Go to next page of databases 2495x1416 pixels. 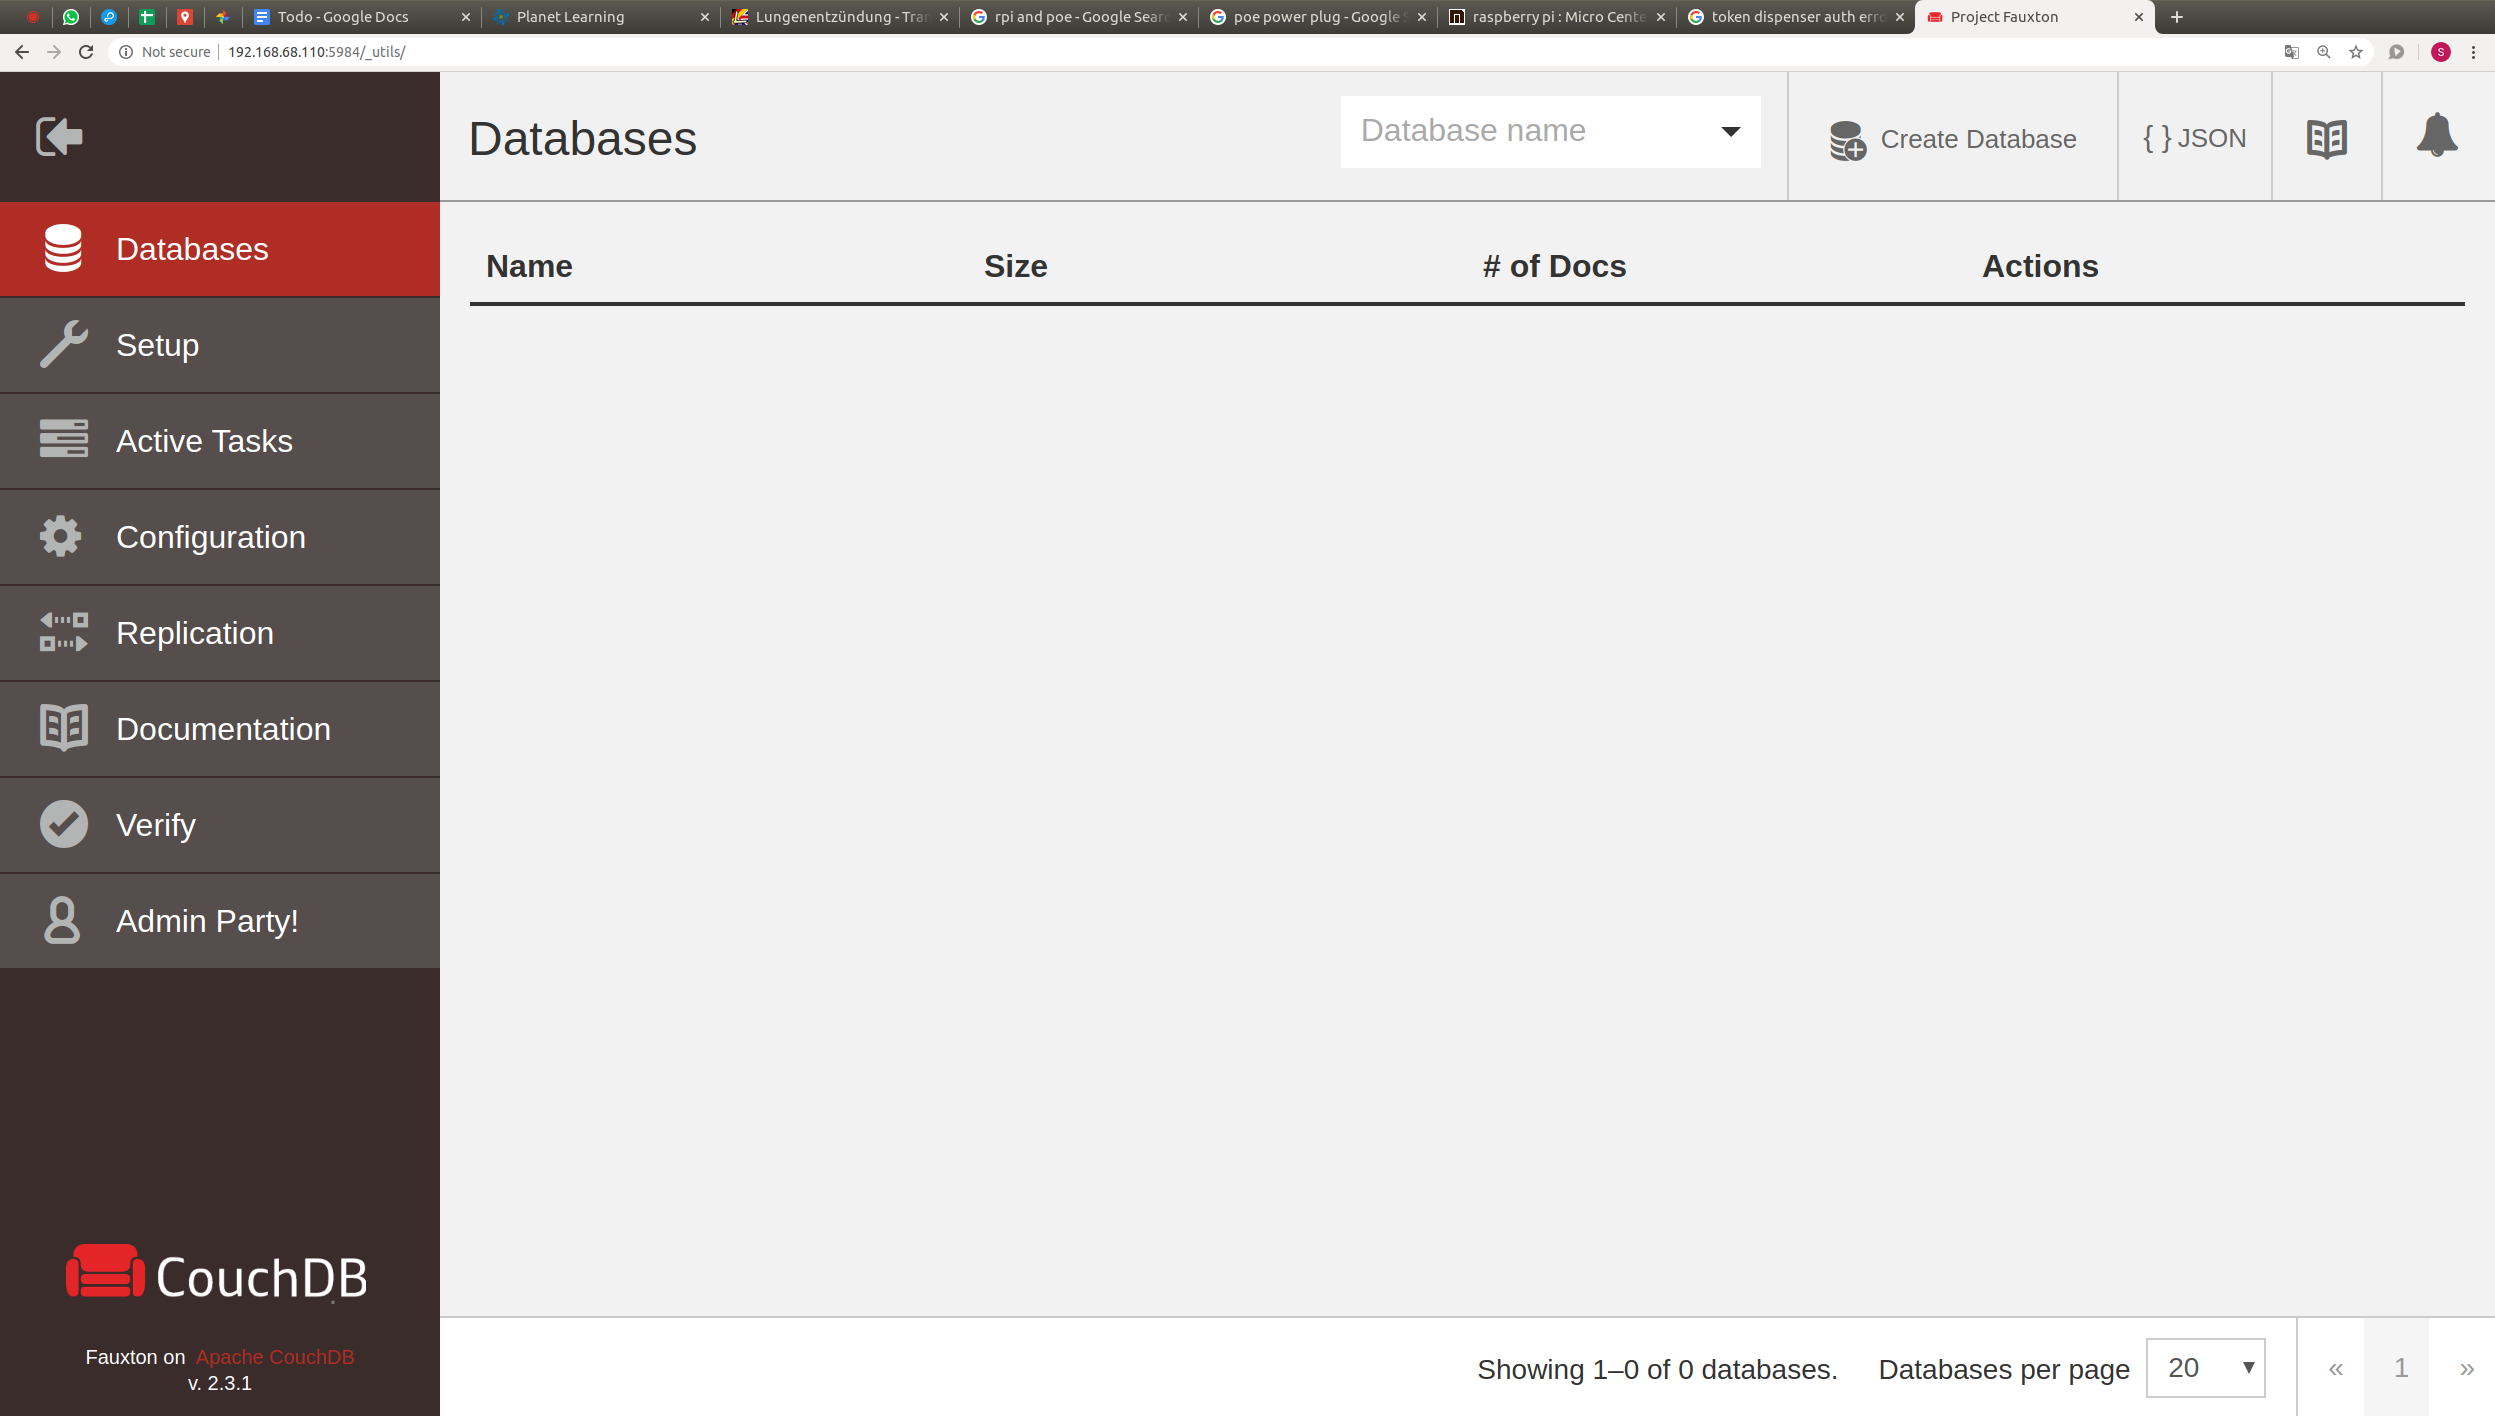tap(2466, 1368)
